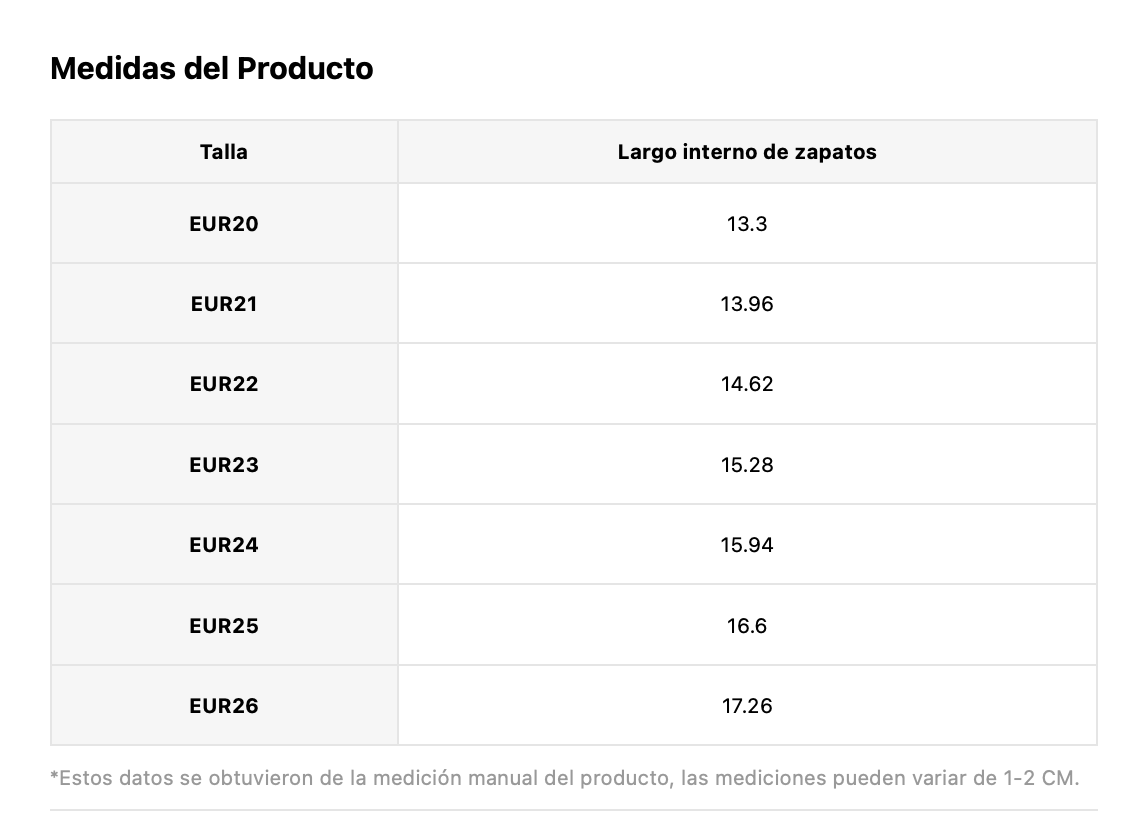Viewport: 1138px width, 830px height.
Task: Click the EUR23 size cell
Action: (x=224, y=464)
